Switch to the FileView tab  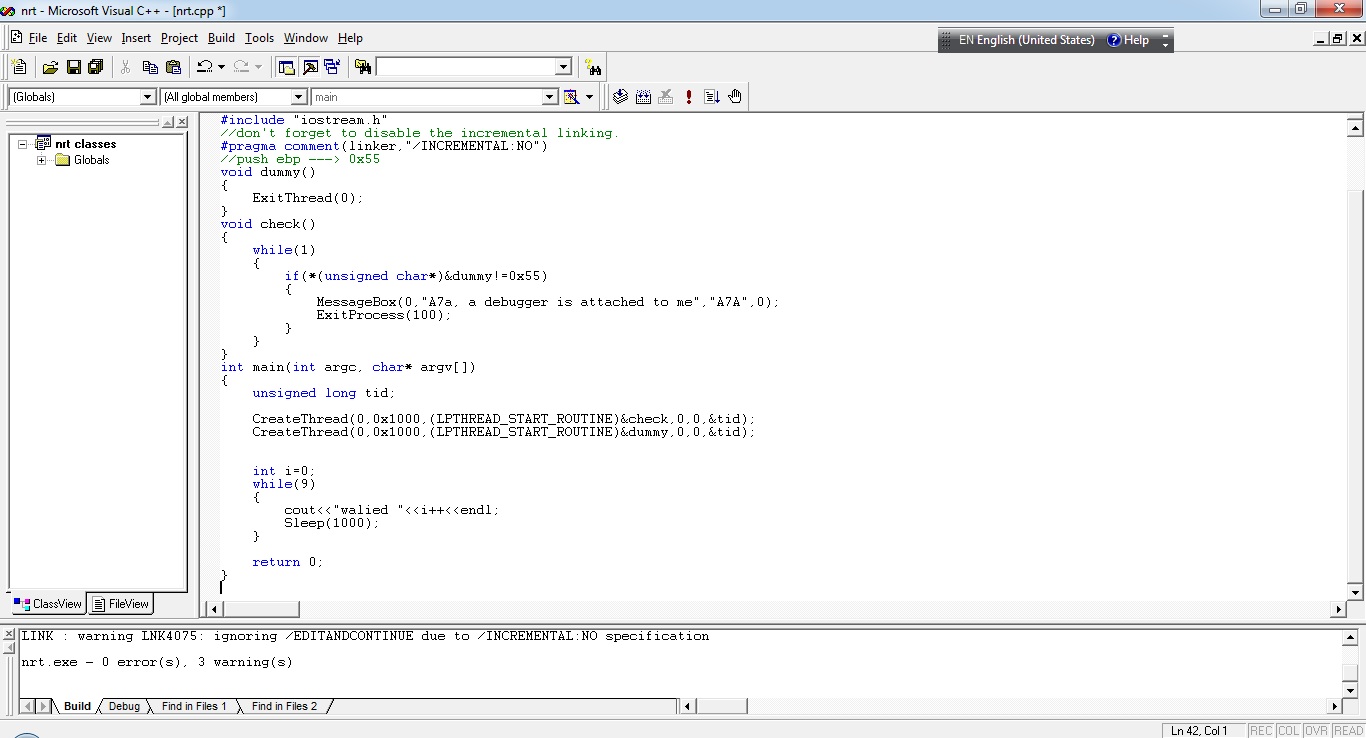point(120,604)
